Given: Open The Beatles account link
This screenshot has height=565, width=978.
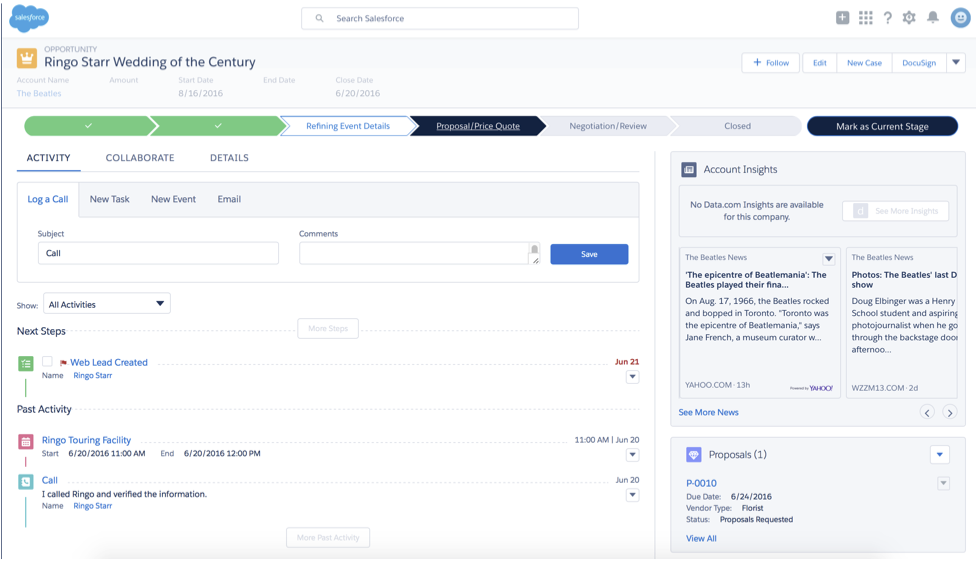Looking at the screenshot, I should (39, 94).
